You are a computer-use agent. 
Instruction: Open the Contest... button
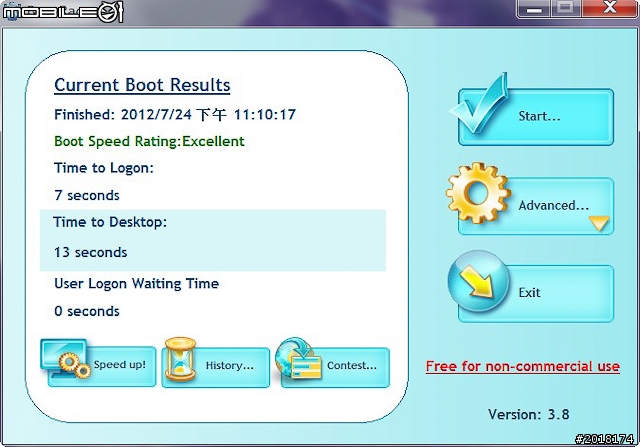(x=335, y=367)
